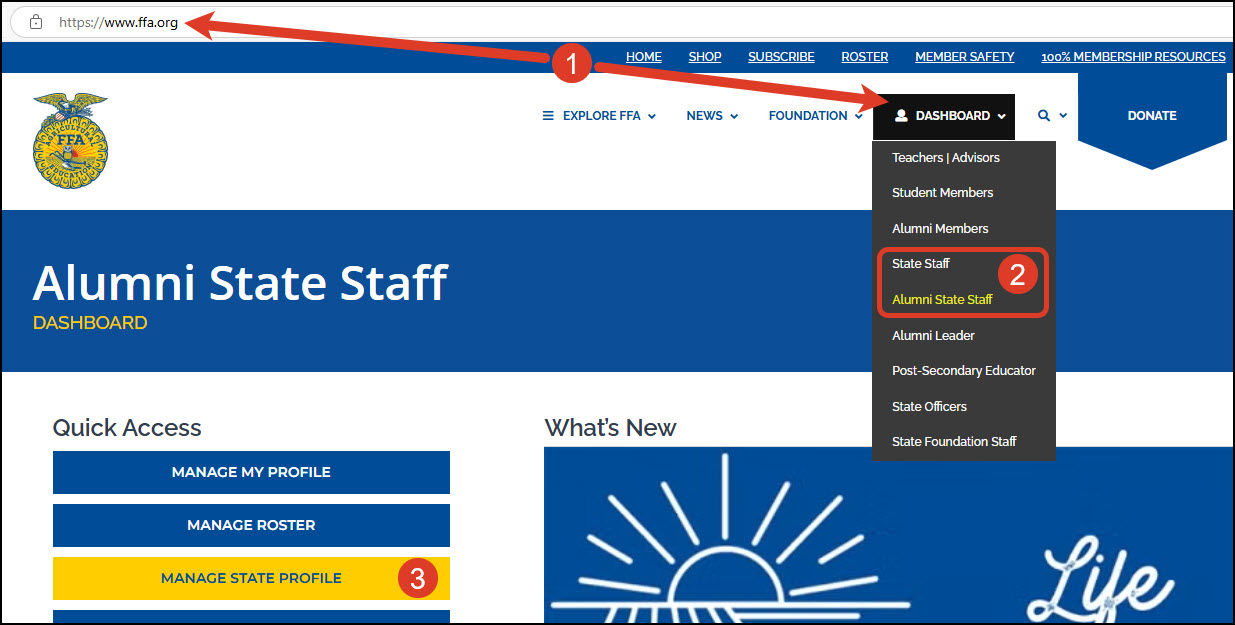This screenshot has height=625, width=1235.
Task: Open search via the magnifier icon
Action: click(x=1044, y=116)
